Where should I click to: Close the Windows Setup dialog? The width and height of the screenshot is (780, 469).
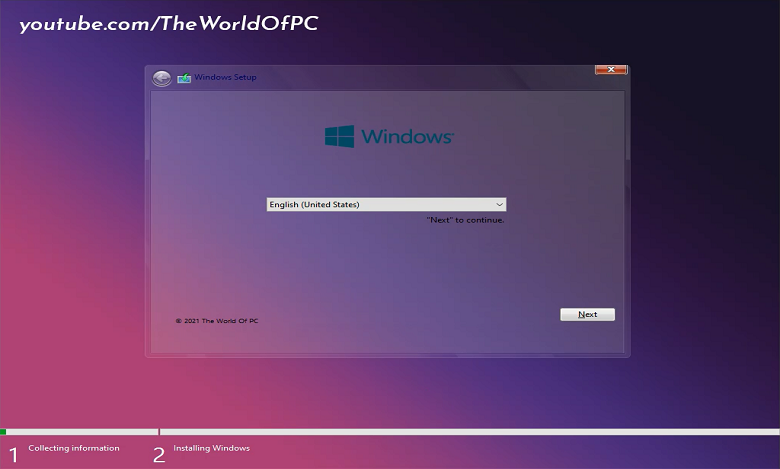(x=611, y=70)
